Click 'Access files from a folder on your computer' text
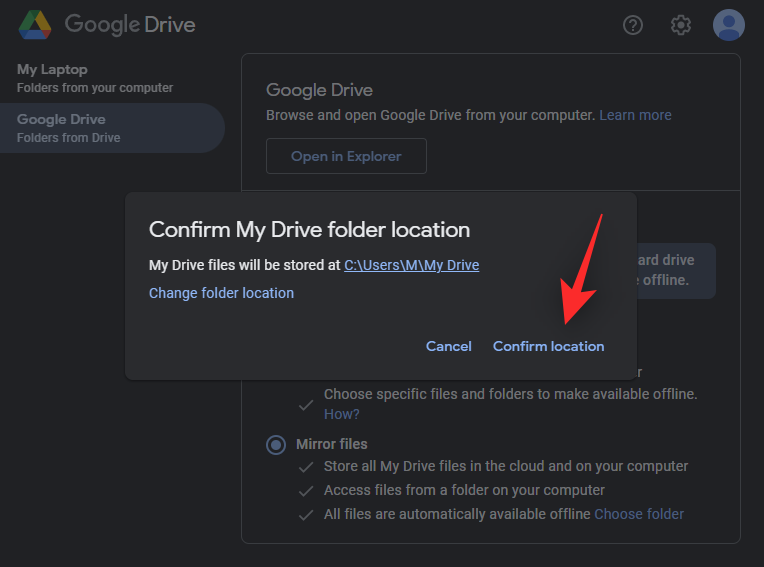 (464, 490)
